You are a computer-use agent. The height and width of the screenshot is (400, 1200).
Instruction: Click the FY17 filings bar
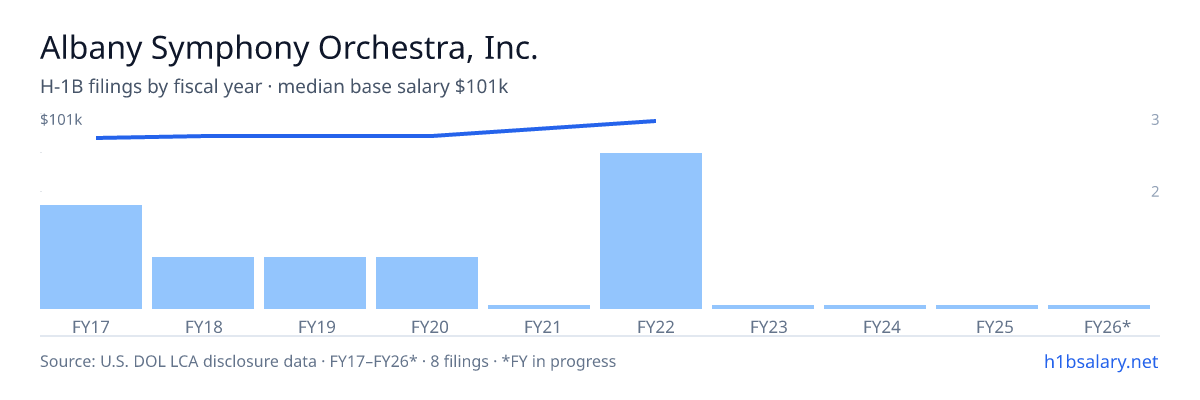click(x=91, y=257)
